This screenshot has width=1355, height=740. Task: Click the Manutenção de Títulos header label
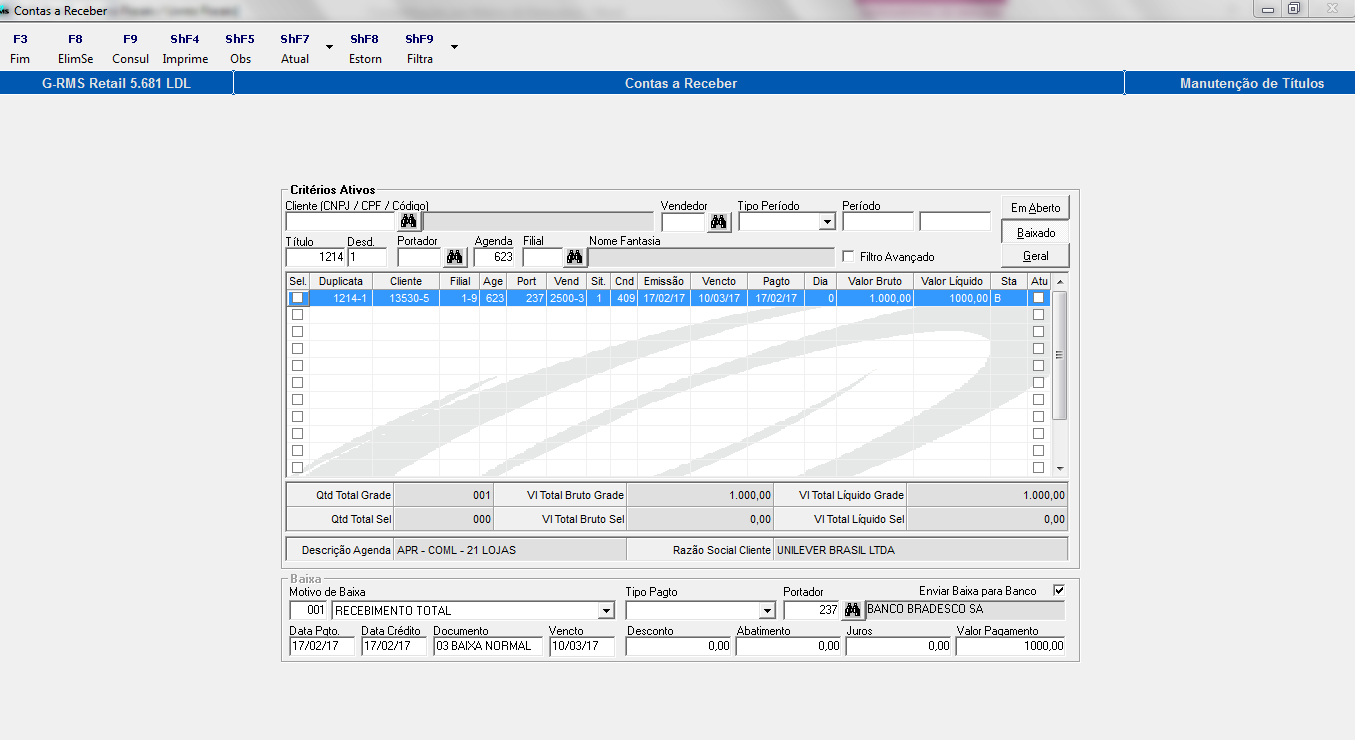1252,83
